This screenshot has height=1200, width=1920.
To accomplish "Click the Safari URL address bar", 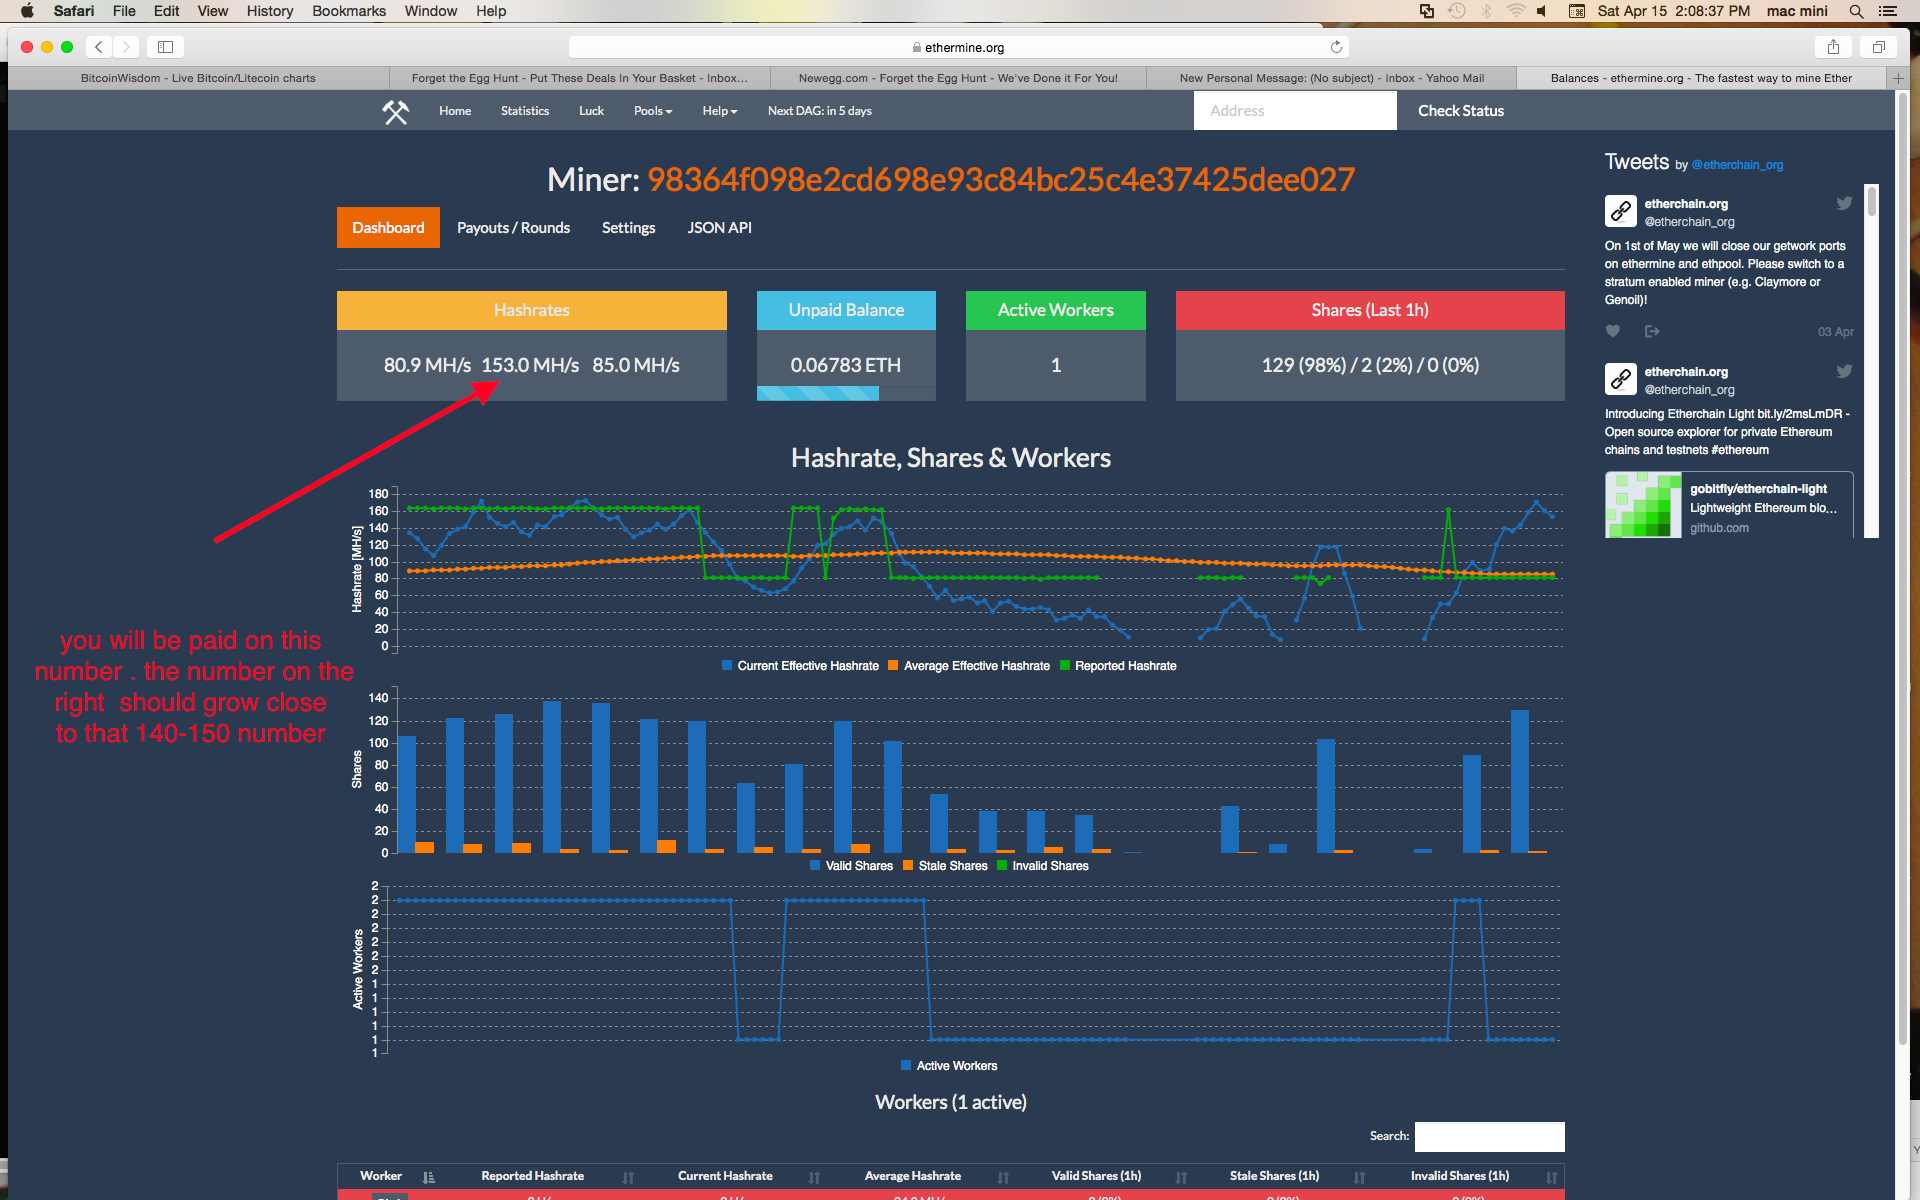I will [958, 47].
